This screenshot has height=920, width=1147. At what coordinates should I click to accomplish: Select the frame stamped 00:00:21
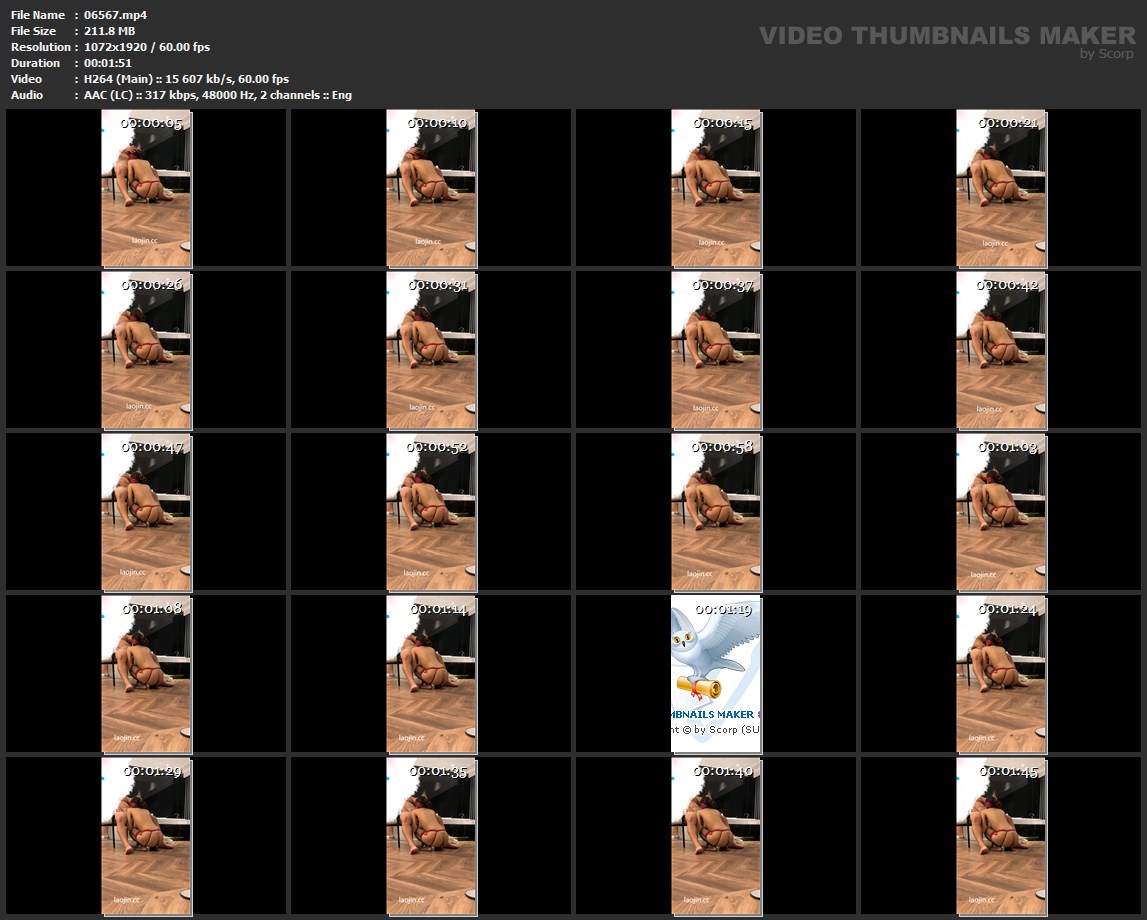[x=1001, y=188]
